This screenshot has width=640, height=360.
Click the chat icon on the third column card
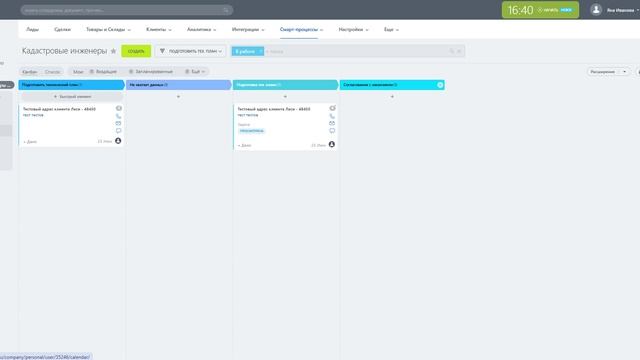[x=332, y=131]
